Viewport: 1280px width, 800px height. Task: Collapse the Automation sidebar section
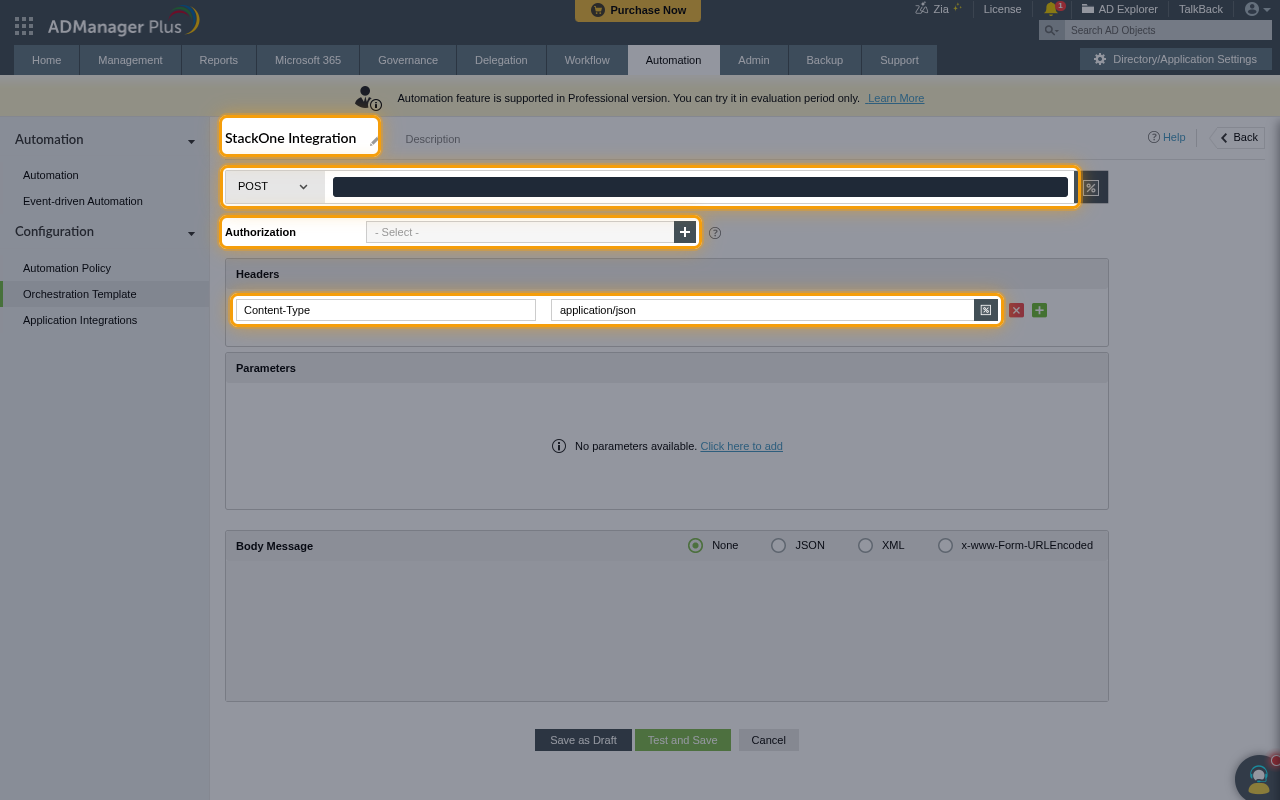[x=191, y=141]
